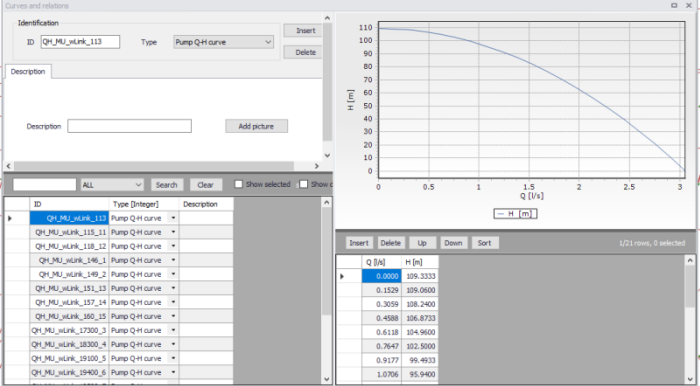This screenshot has width=700, height=386.
Task: Click scroll-down arrow of curve list
Action: 327,379
